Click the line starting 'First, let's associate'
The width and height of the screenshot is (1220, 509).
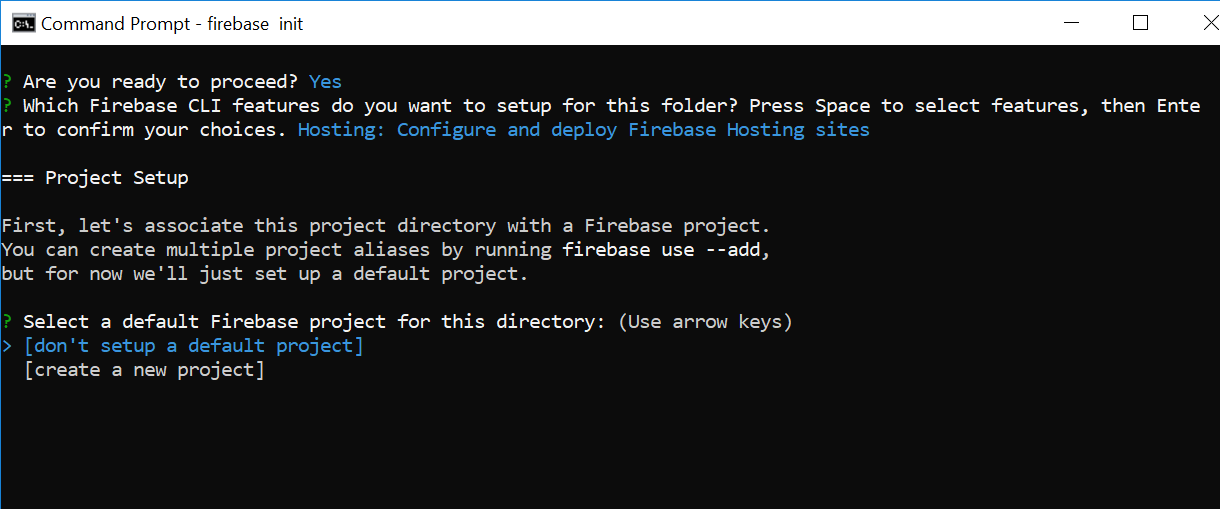coord(386,226)
